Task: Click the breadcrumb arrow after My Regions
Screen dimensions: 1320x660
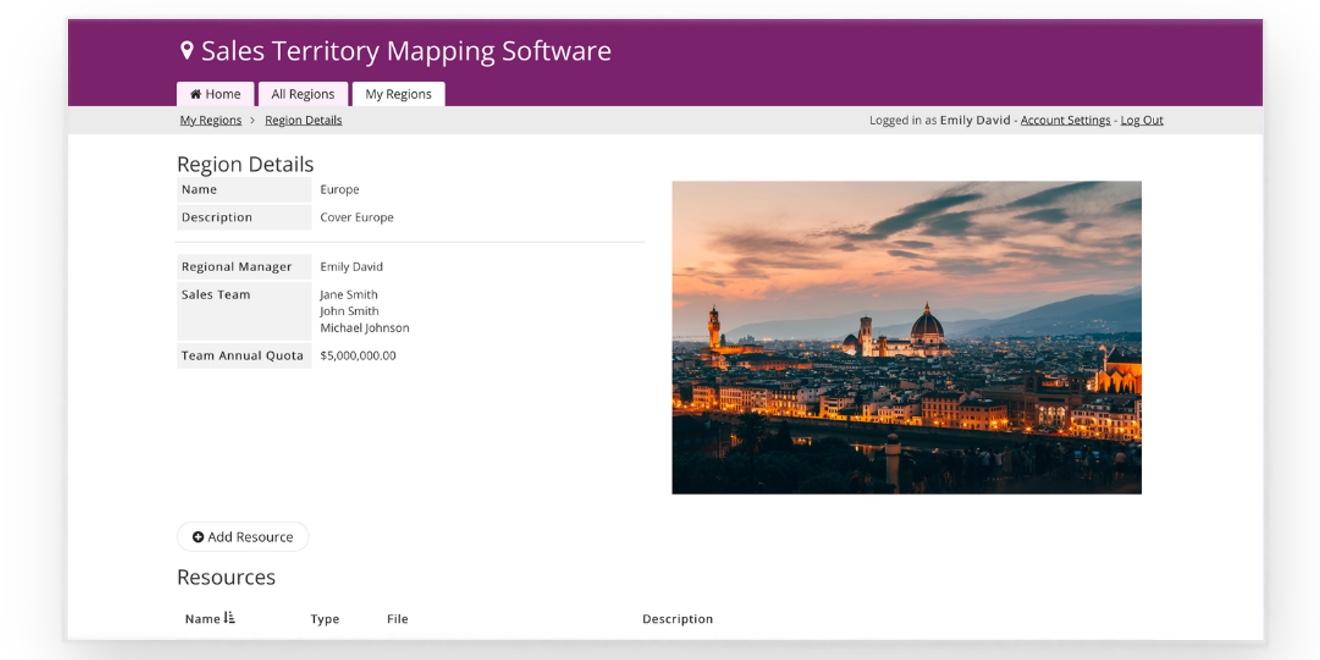Action: tap(253, 120)
